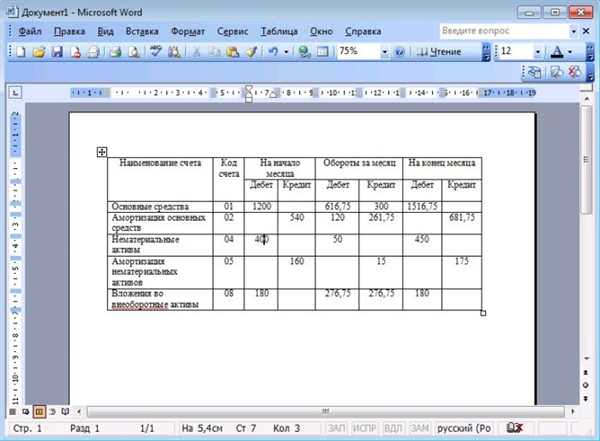
Task: Open the Формат menu
Action: pos(188,31)
